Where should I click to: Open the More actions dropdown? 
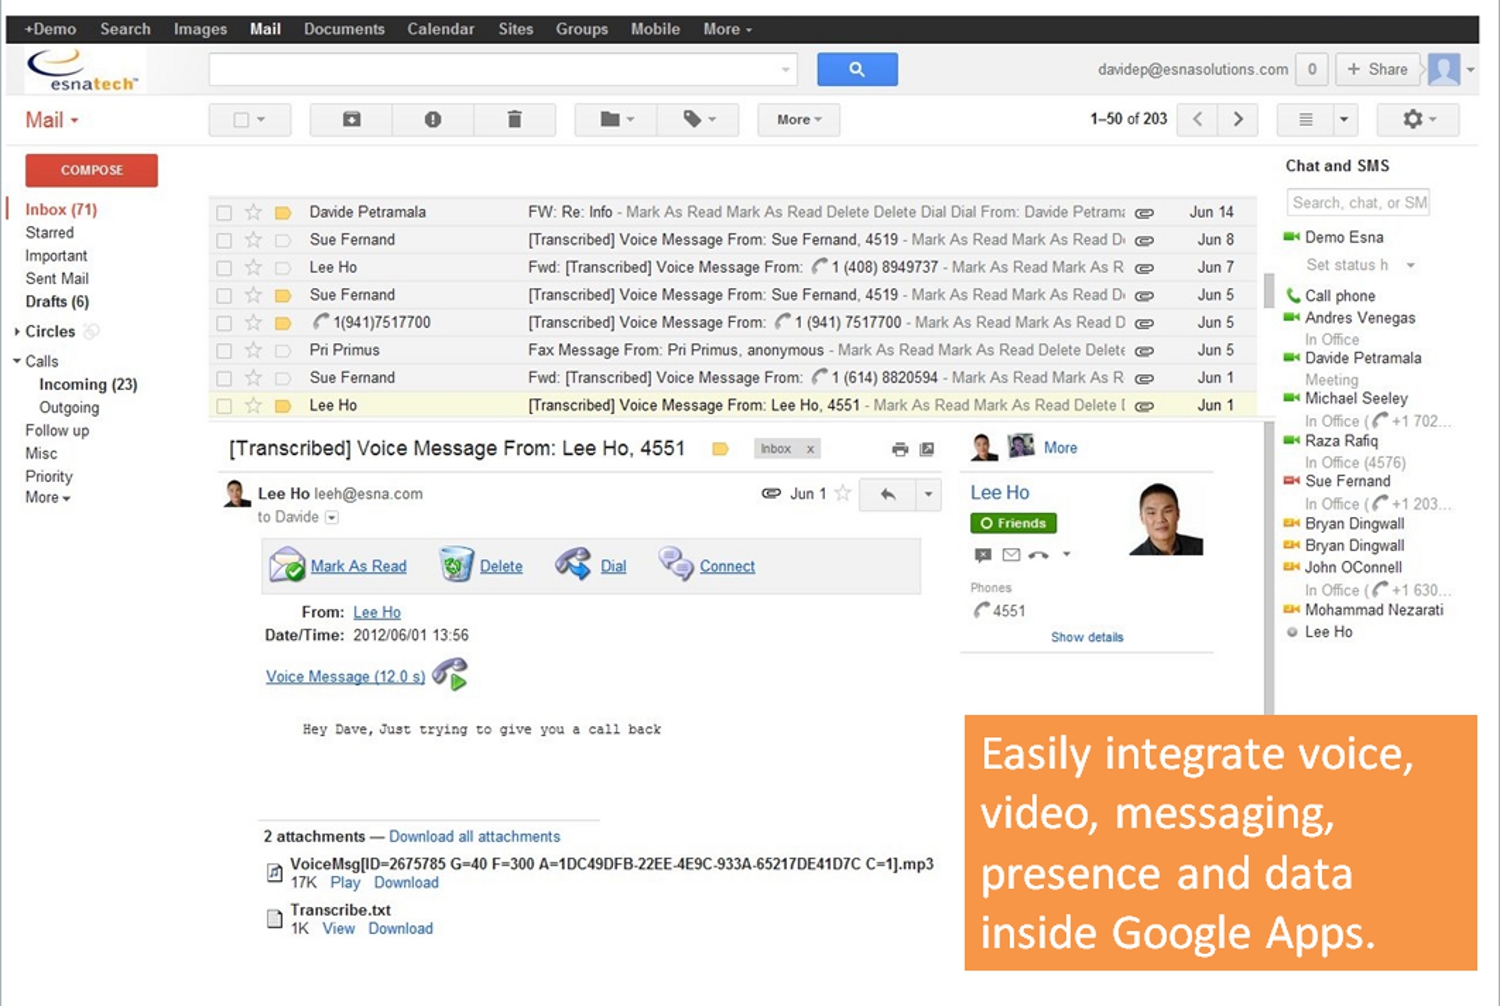coord(799,119)
